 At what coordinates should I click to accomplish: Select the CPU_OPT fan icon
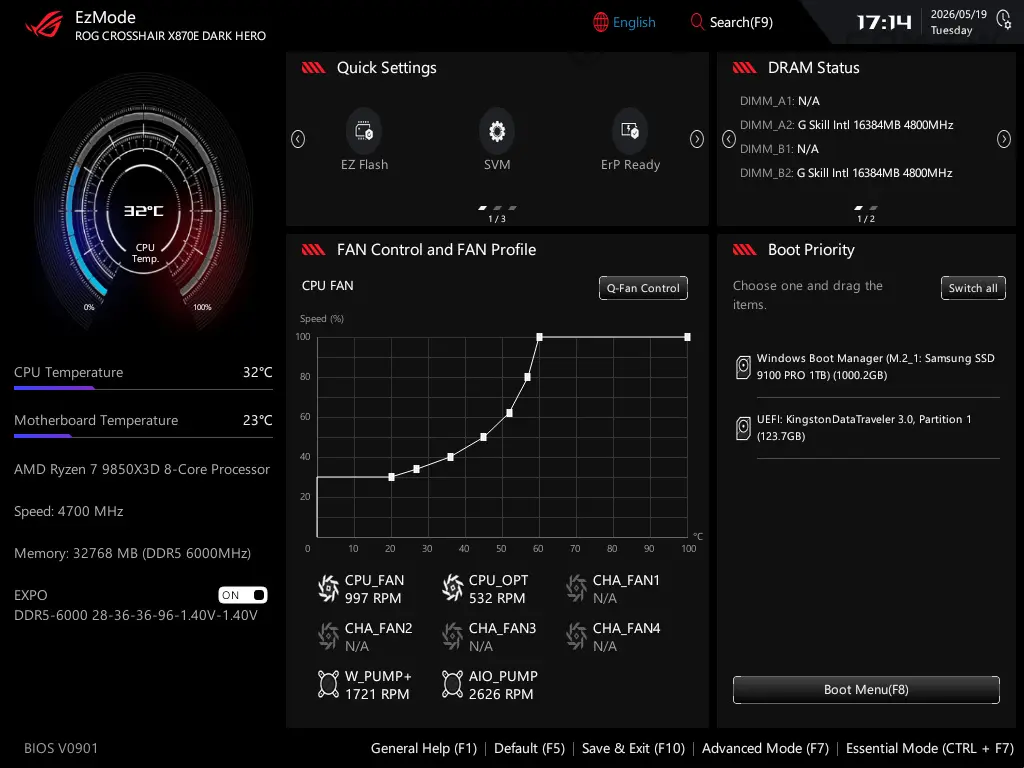tap(453, 588)
